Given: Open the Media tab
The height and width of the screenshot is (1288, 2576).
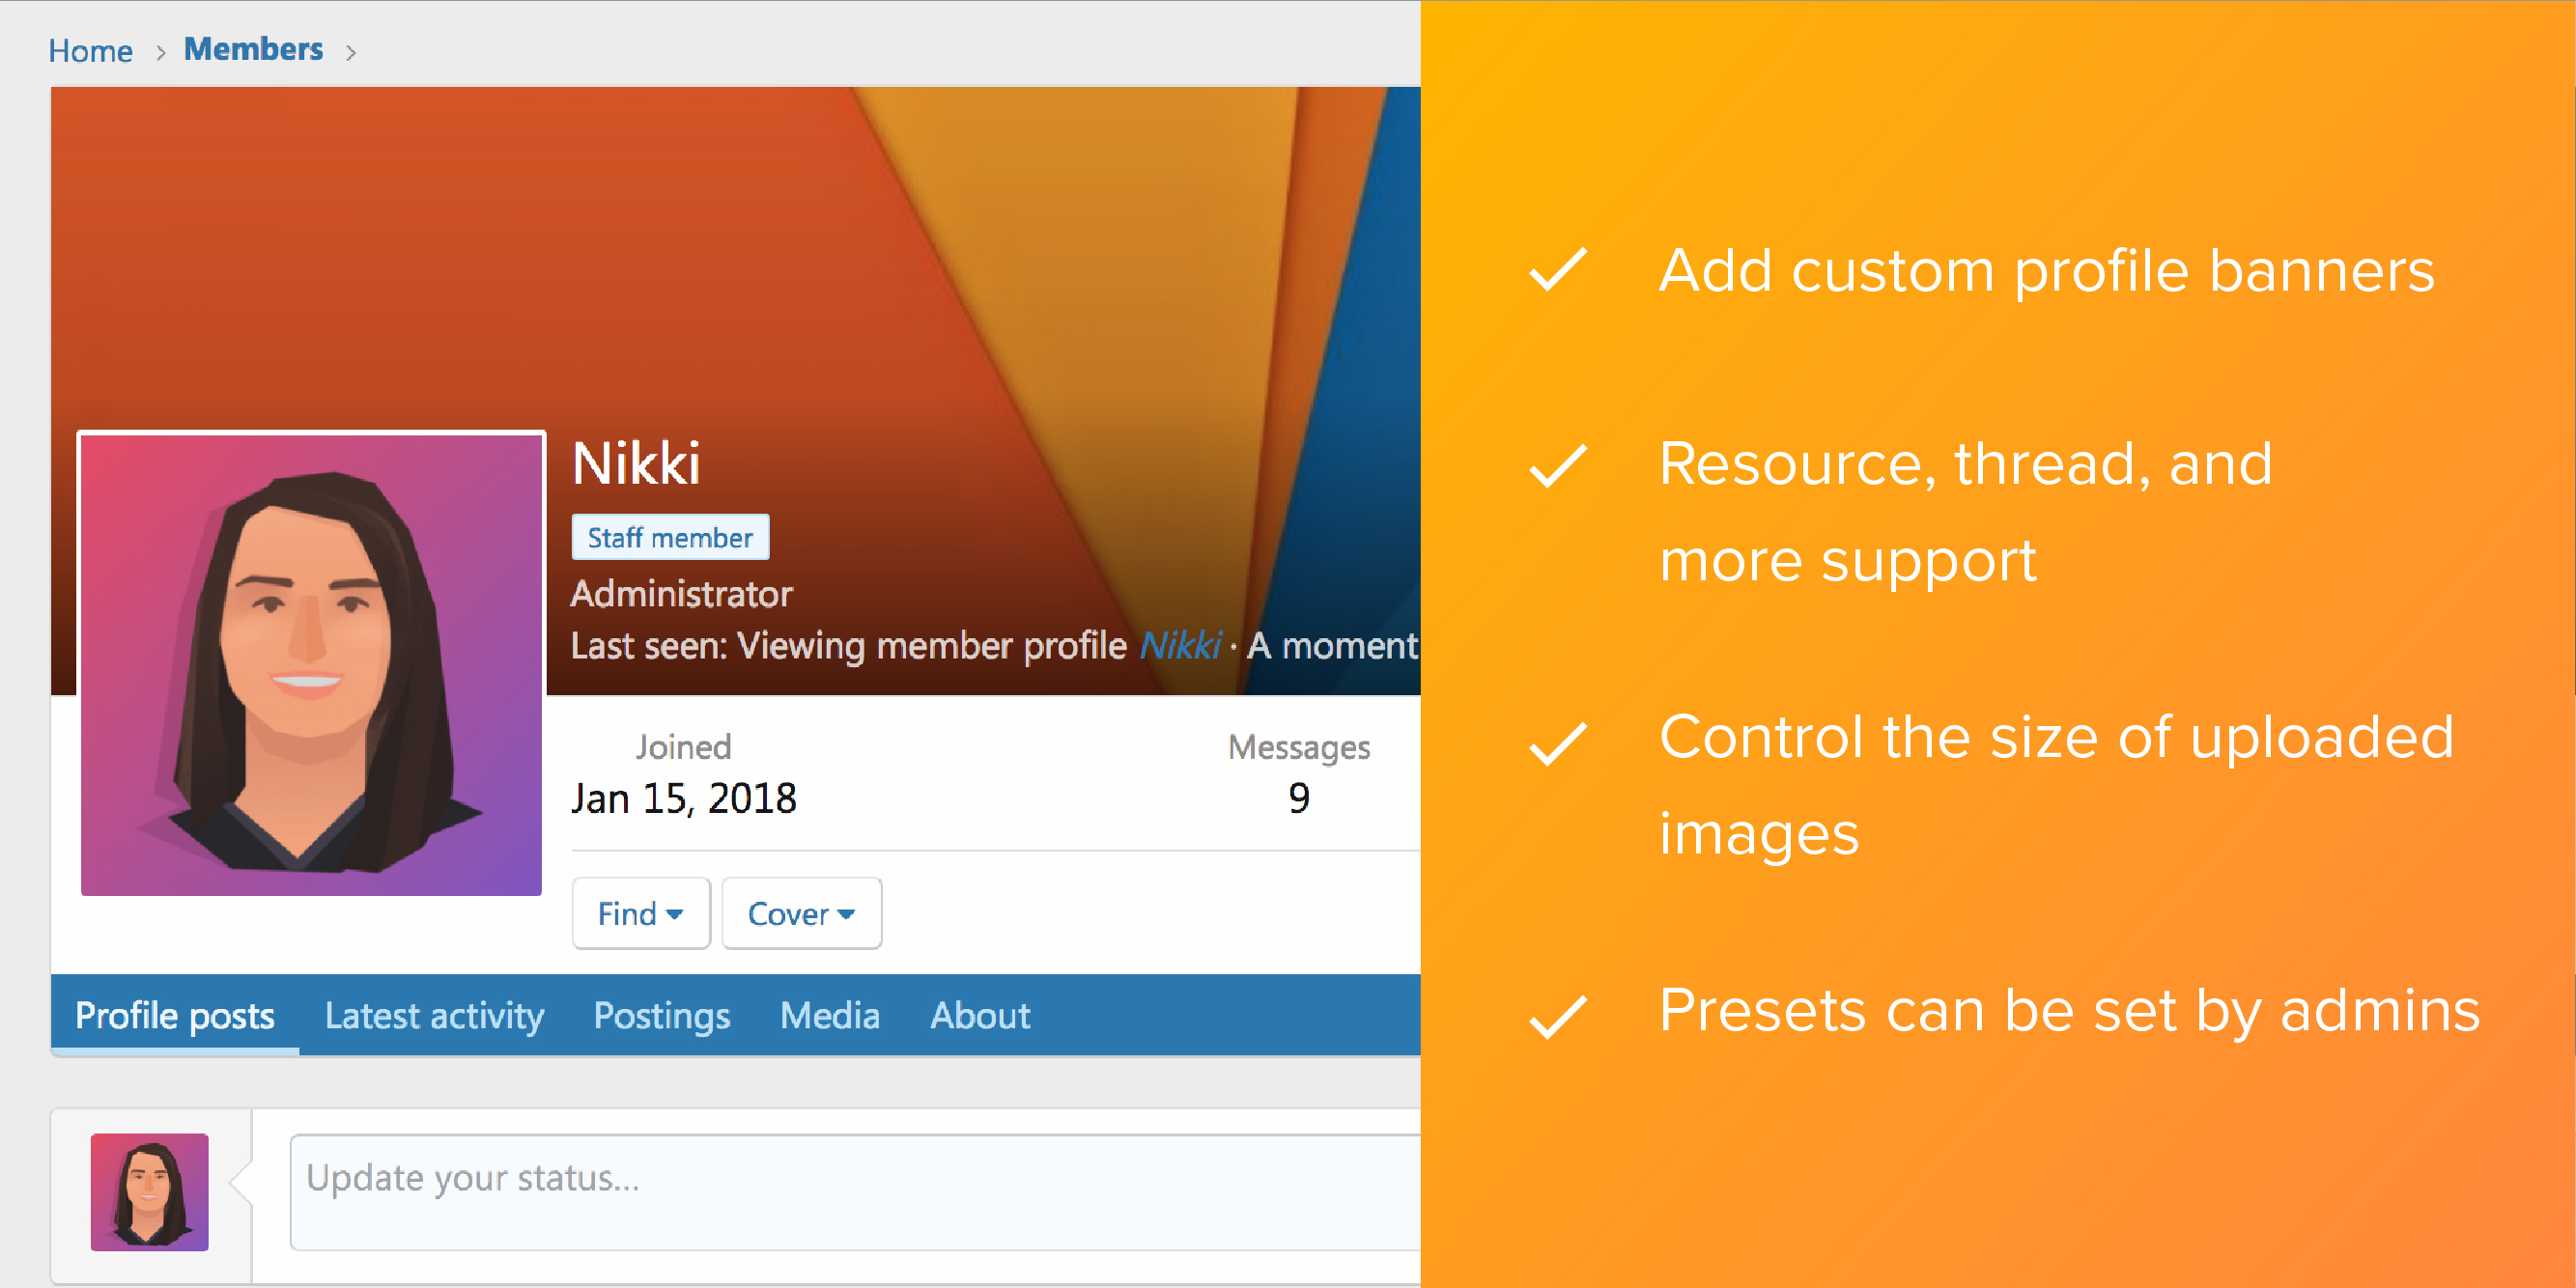Looking at the screenshot, I should 830,1015.
